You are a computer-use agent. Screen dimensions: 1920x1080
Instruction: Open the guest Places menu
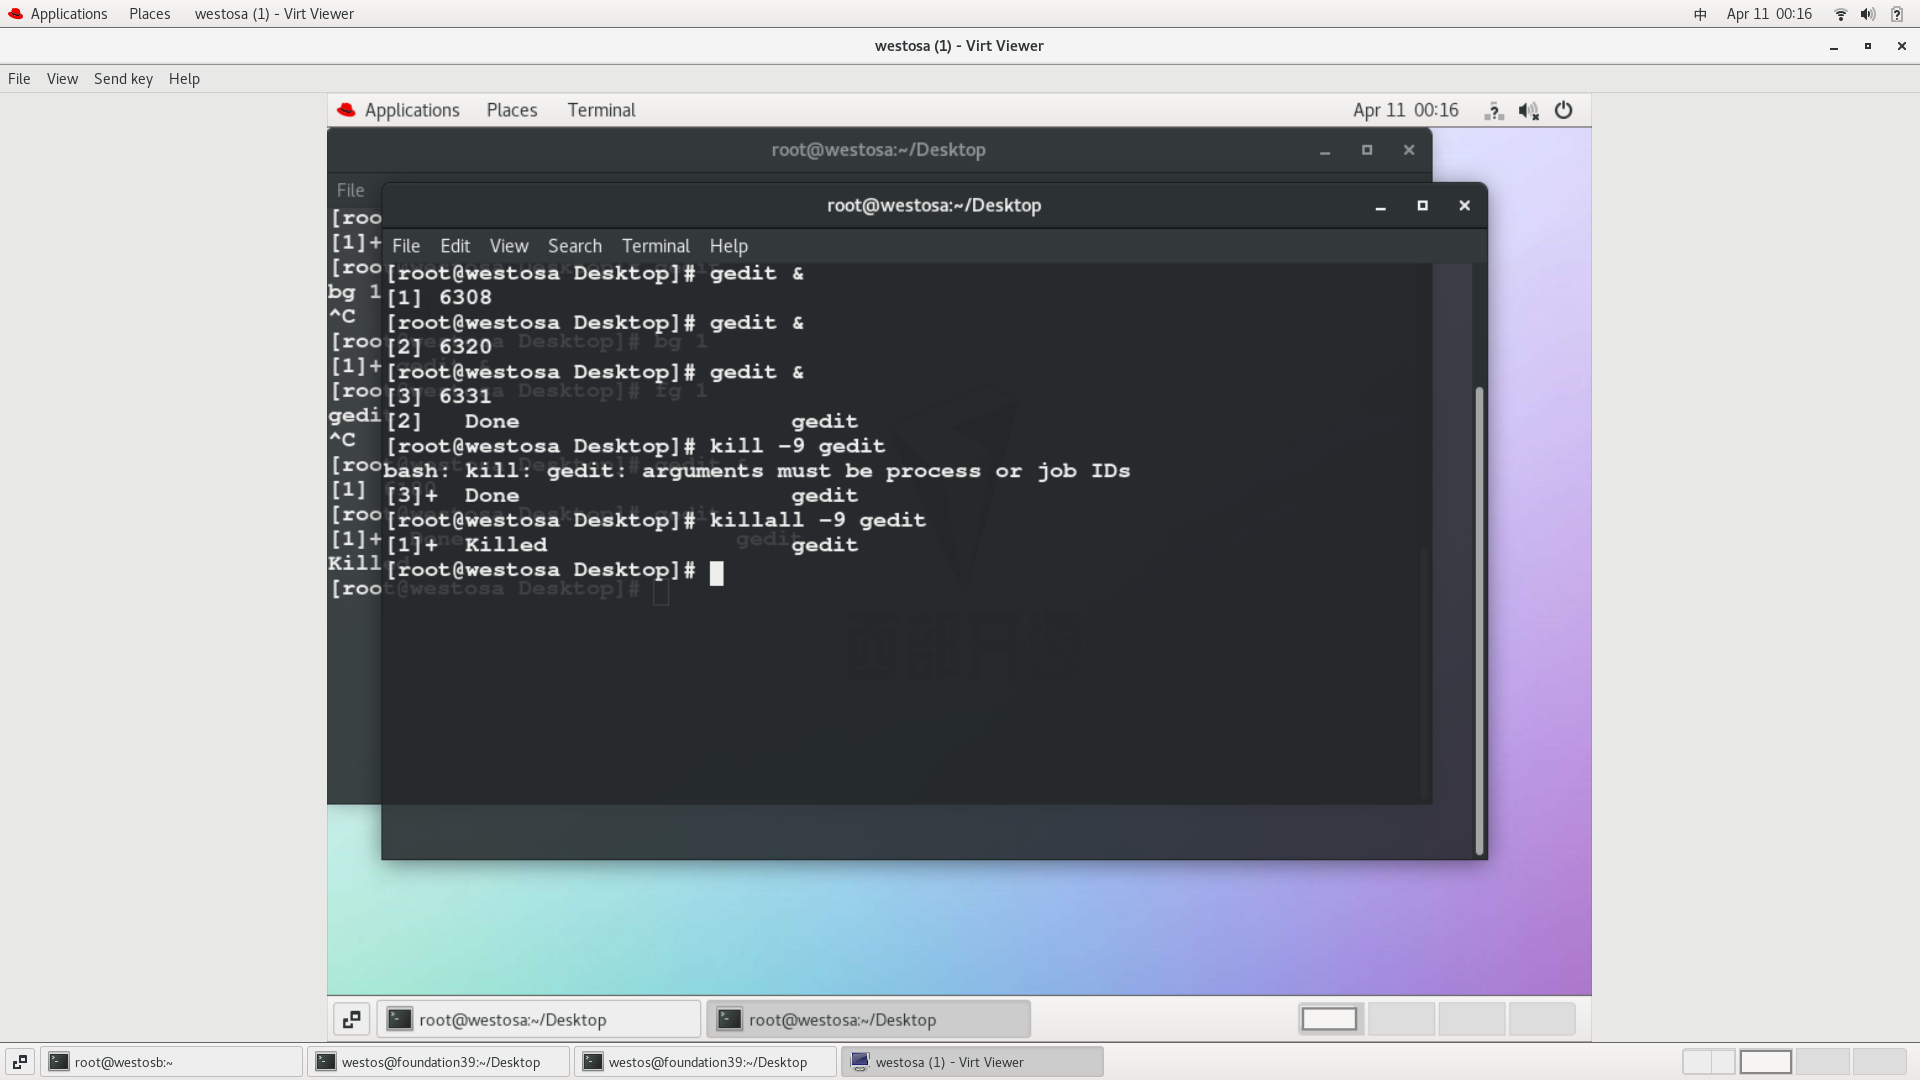point(512,110)
